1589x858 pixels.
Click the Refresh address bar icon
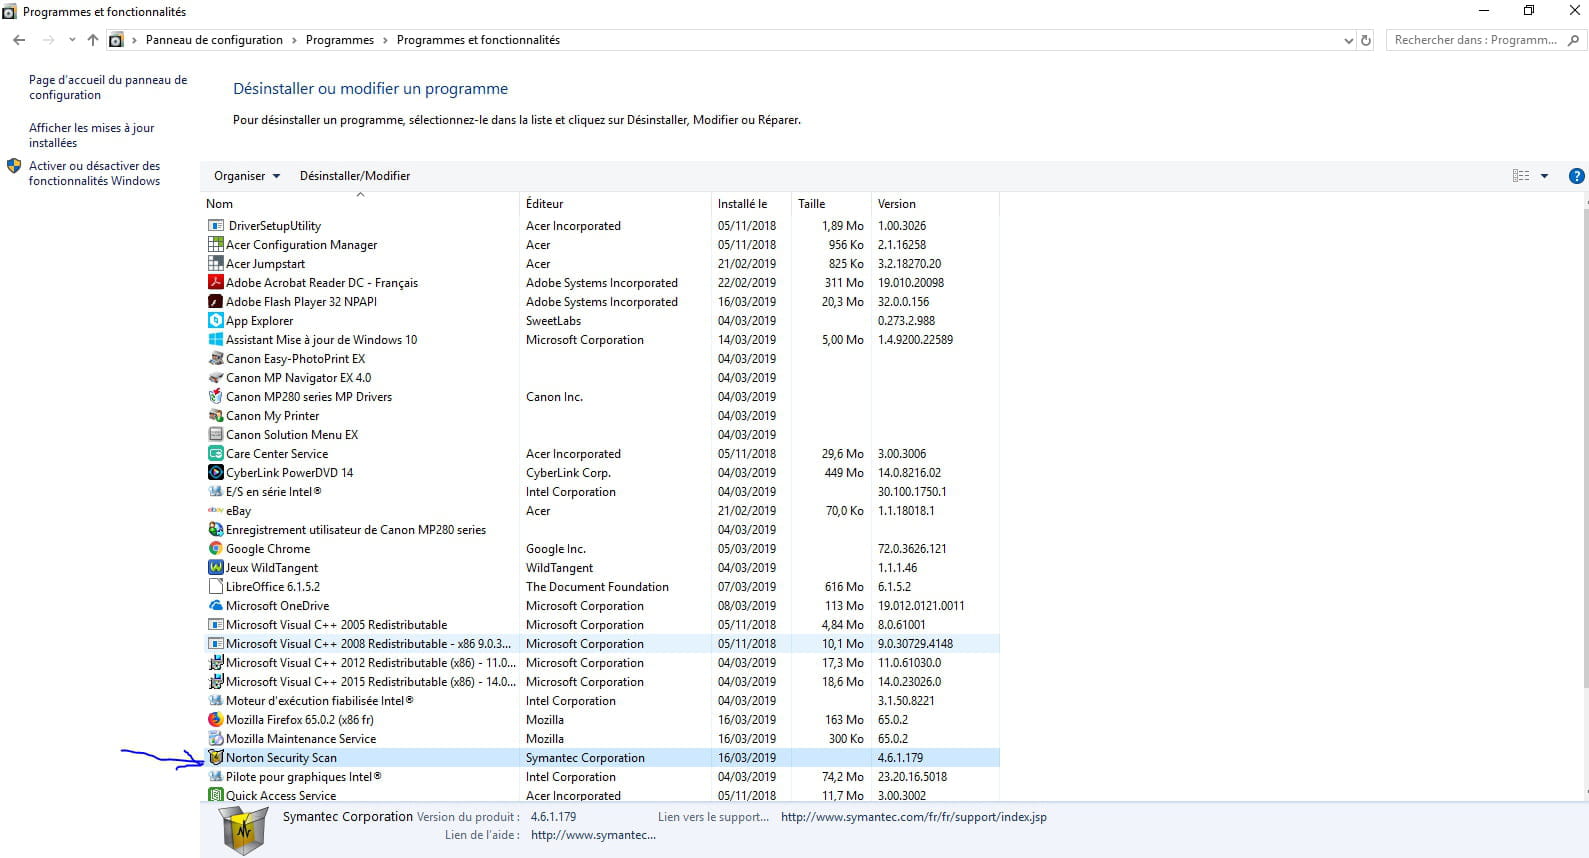click(1366, 40)
